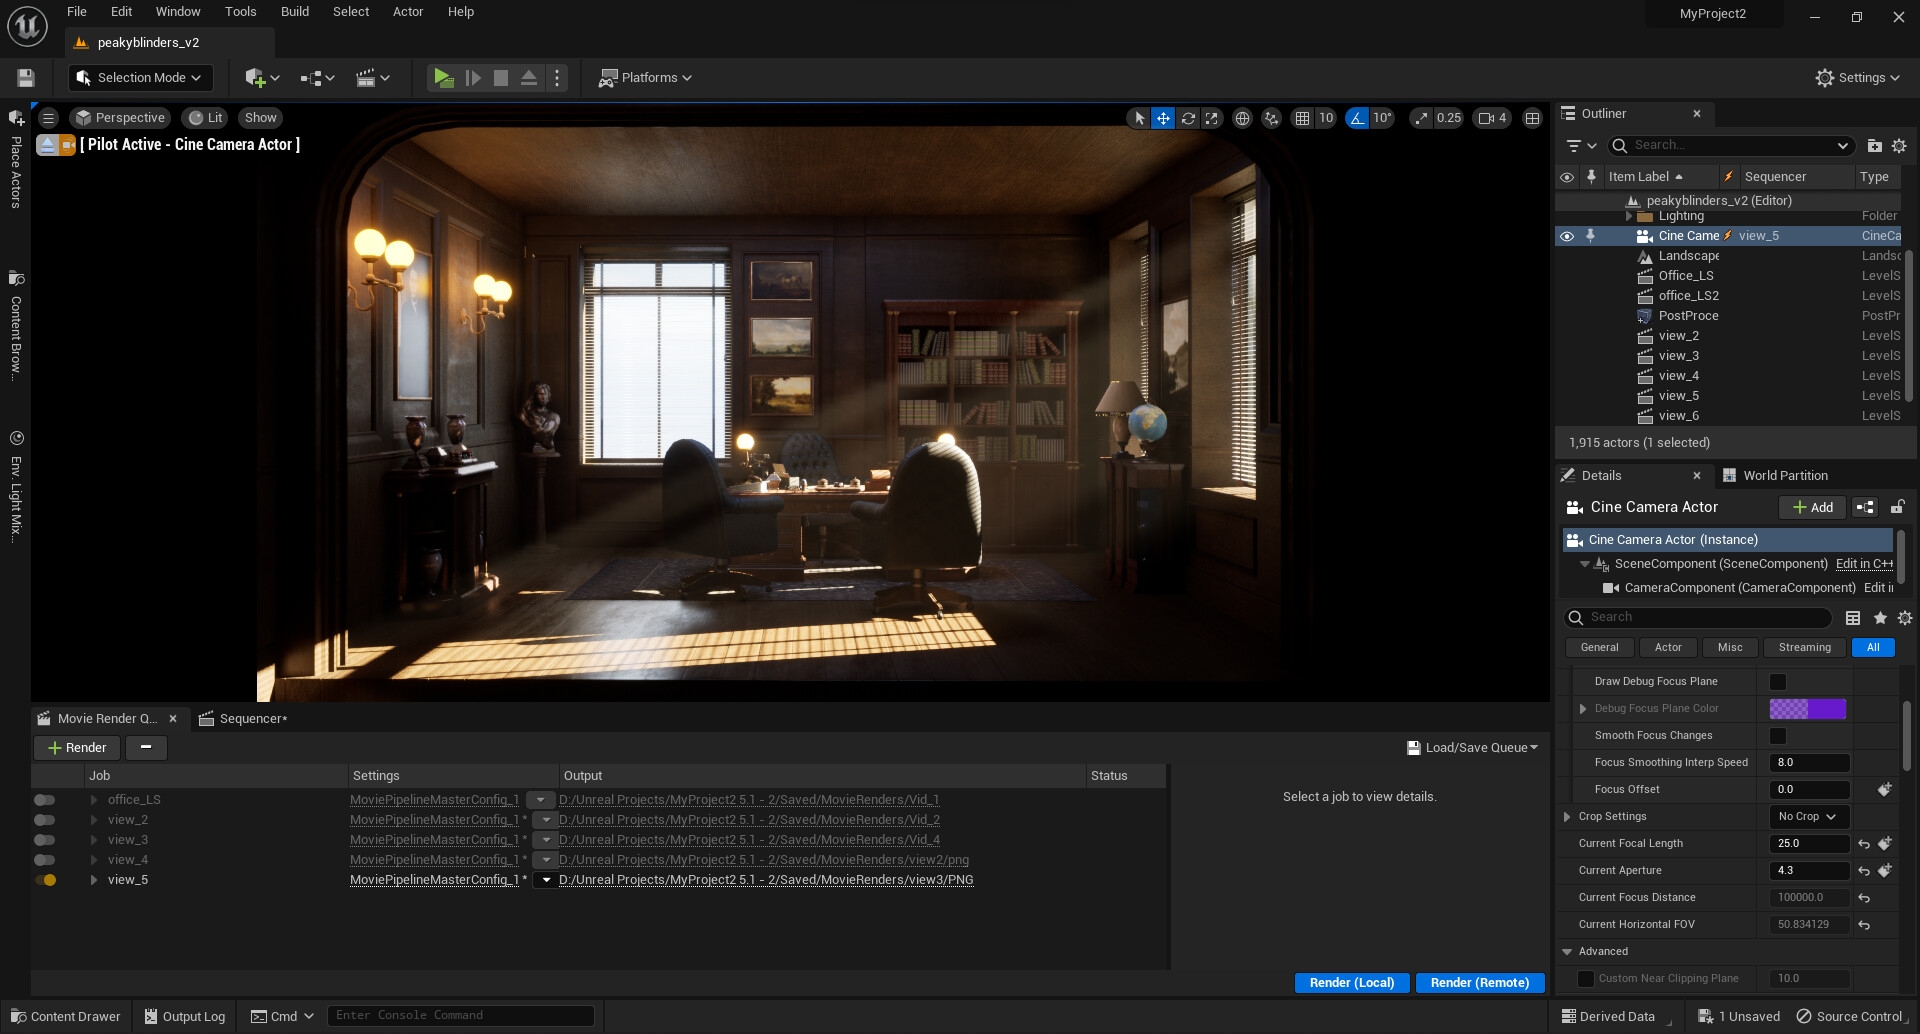Toggle rotation snapping angle icon
The image size is (1920, 1034).
point(1357,118)
